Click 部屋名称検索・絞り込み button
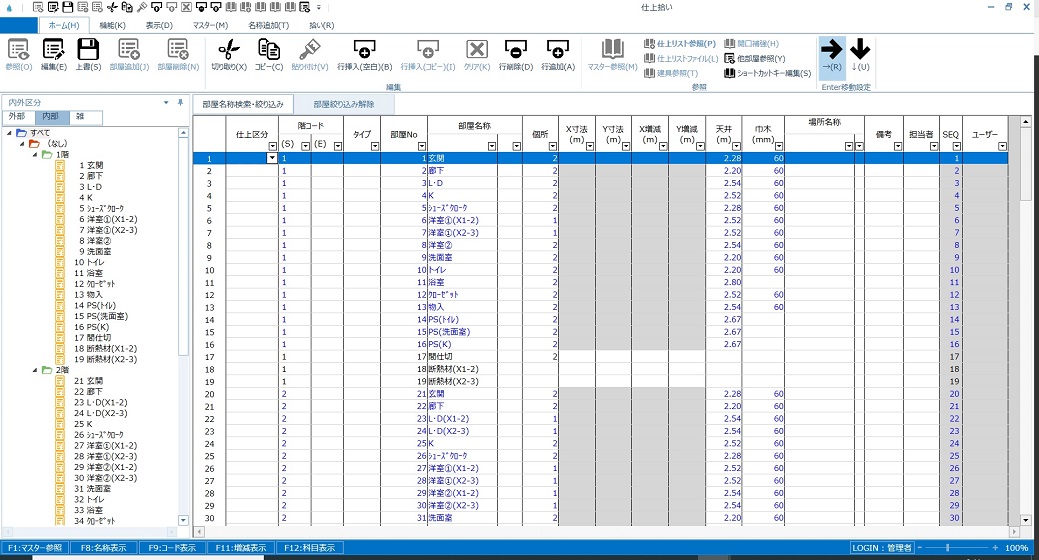Screen dimensions: 1039x560 click(243, 104)
